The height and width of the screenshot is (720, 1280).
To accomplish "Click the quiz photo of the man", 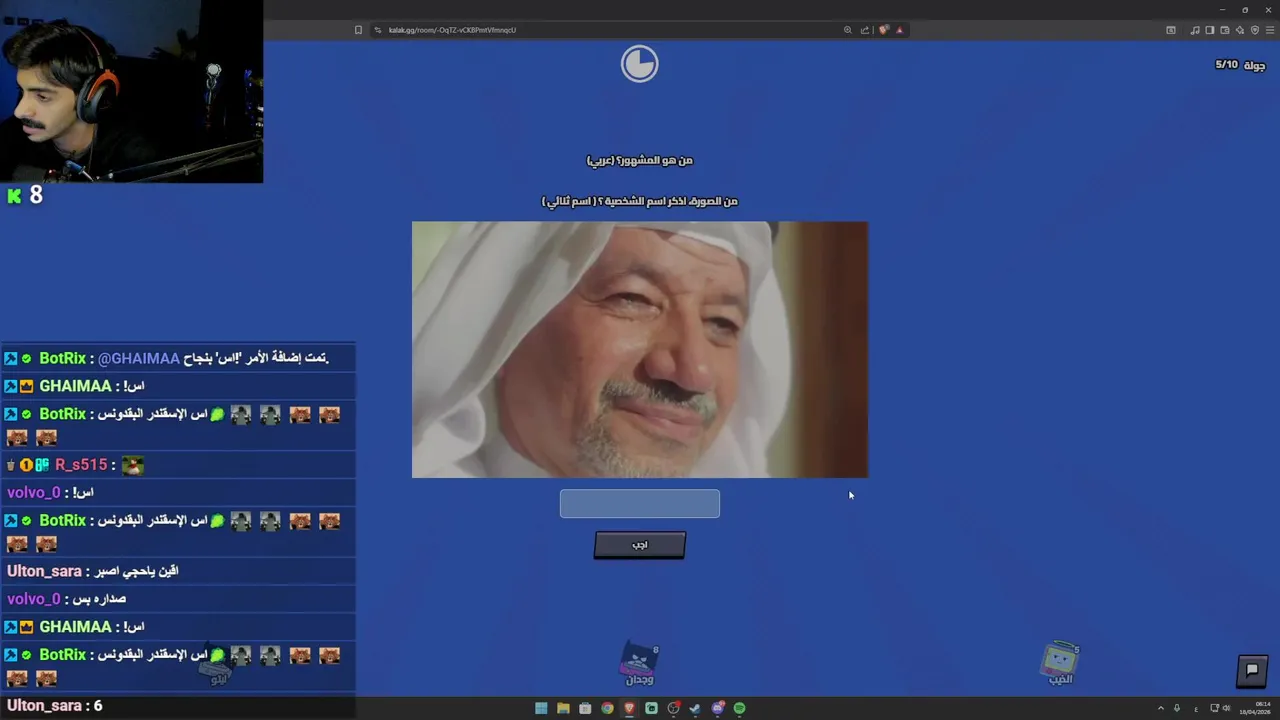I will click(640, 350).
